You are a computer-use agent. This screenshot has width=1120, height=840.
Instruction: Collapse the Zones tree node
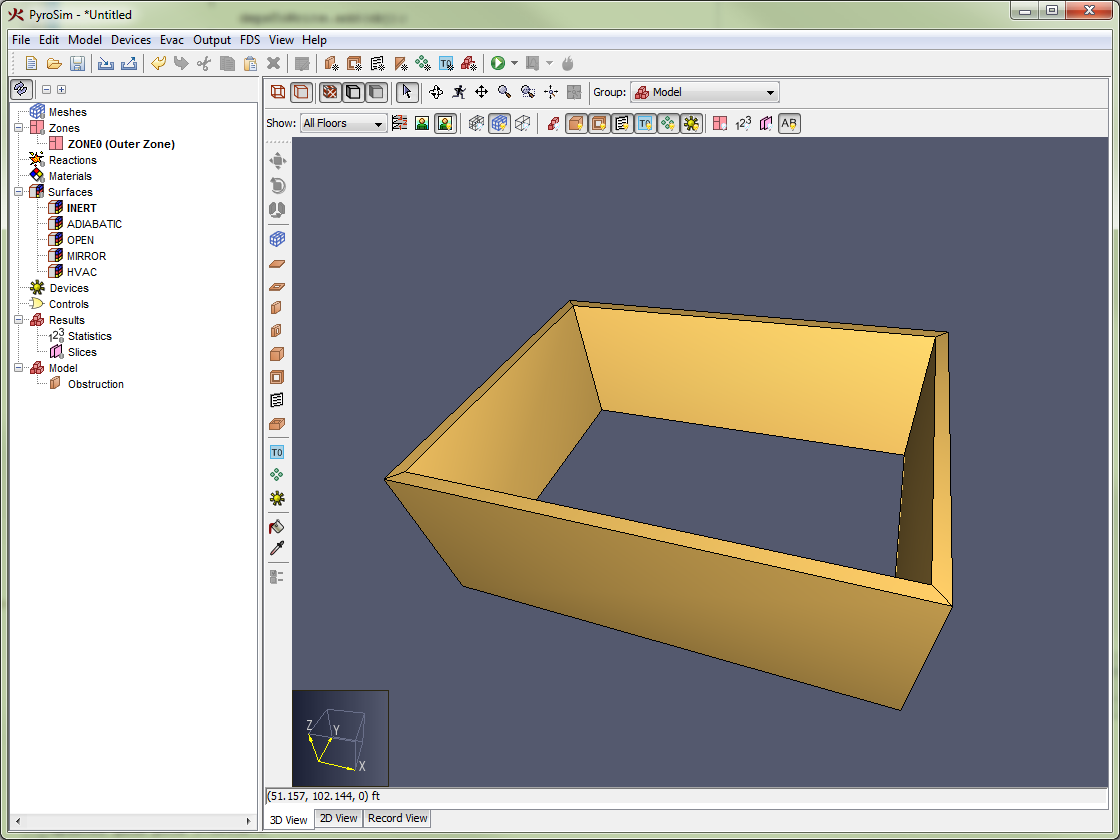point(19,128)
